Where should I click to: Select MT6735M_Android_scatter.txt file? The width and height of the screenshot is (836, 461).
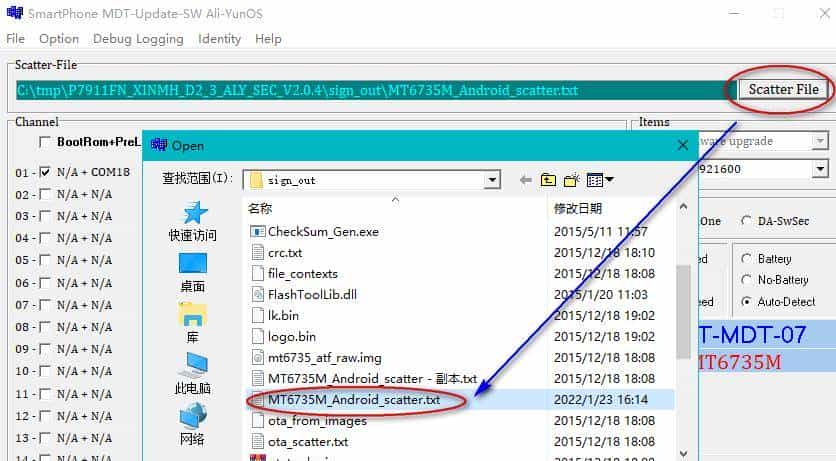tap(354, 400)
